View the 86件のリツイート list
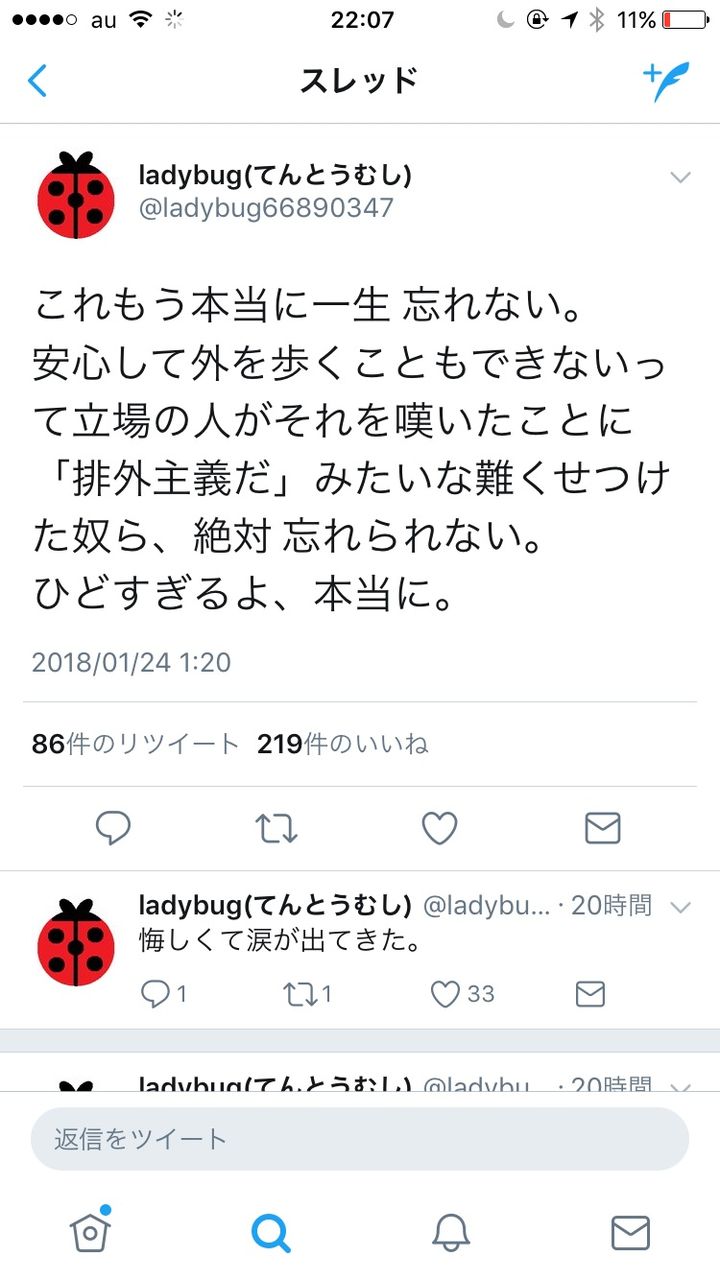 point(136,744)
